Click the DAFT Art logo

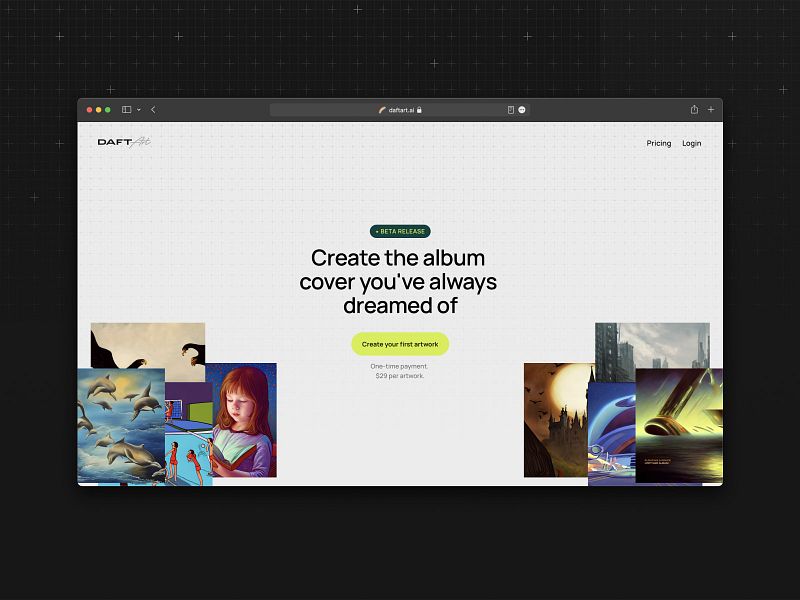(x=124, y=142)
